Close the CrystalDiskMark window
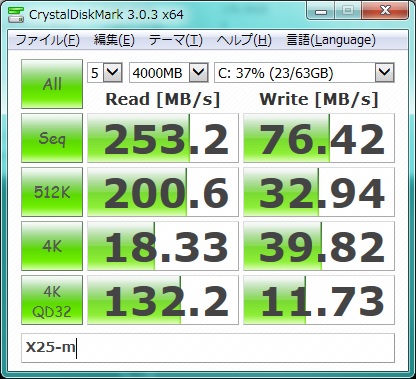 point(385,11)
